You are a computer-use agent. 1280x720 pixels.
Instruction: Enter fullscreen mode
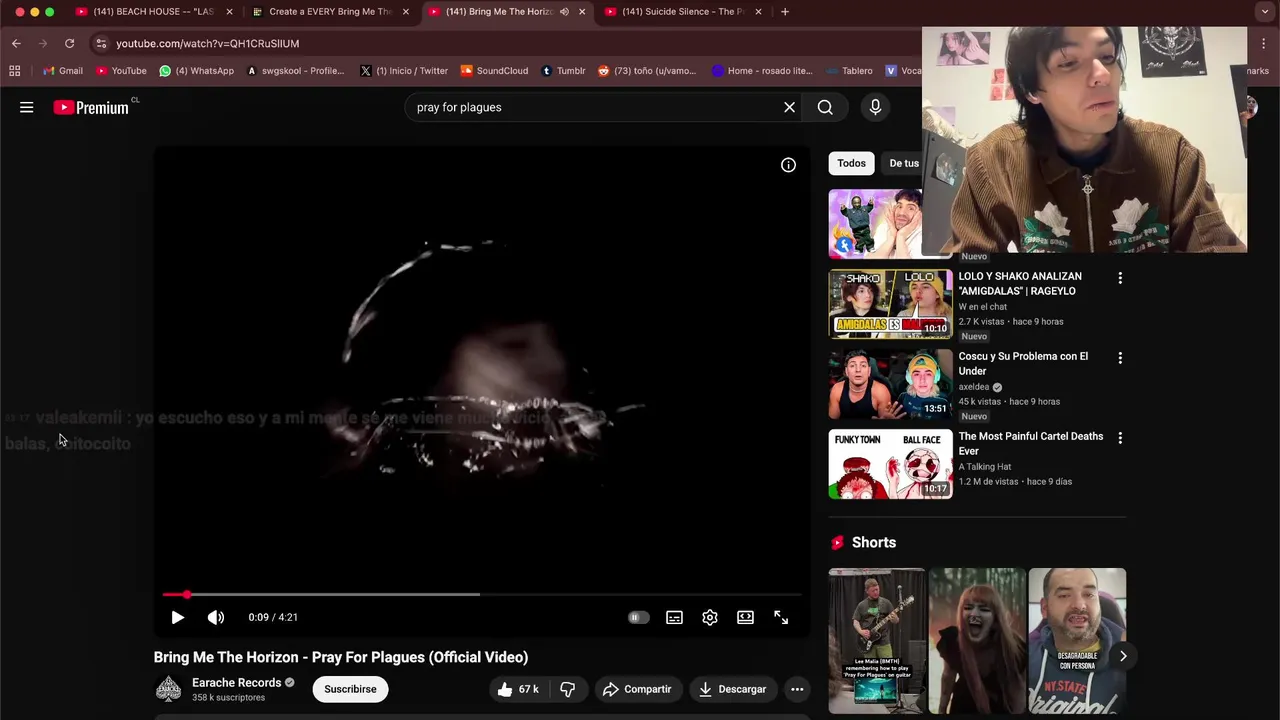(x=781, y=617)
